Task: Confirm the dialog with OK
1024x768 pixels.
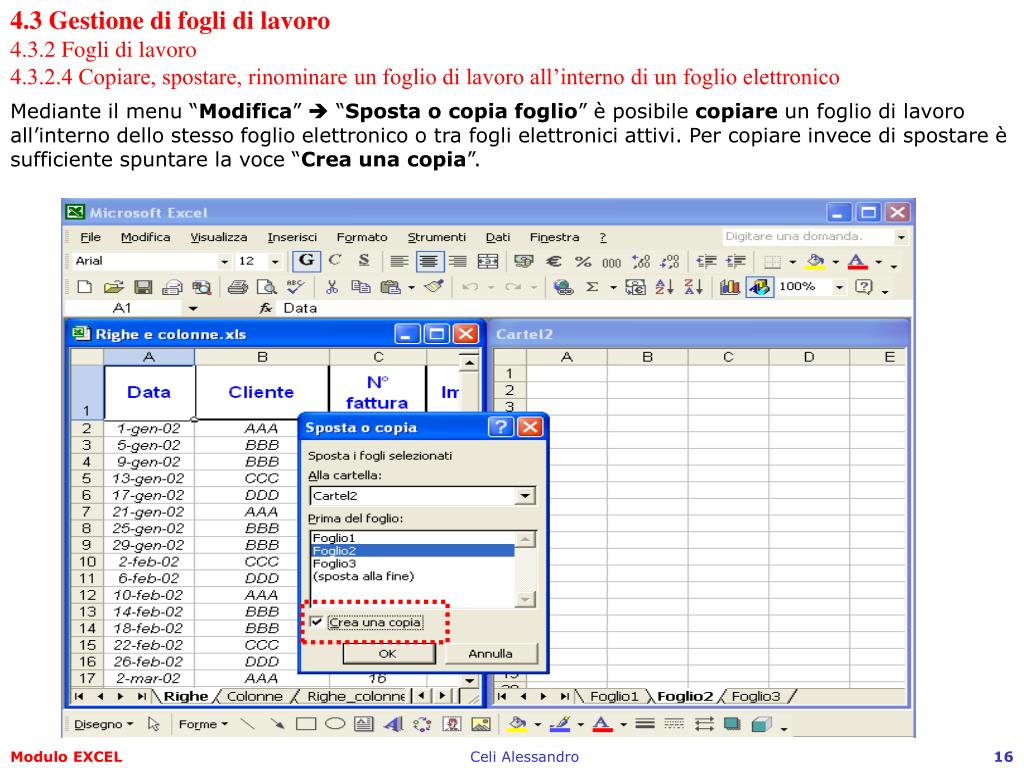Action: [x=388, y=653]
